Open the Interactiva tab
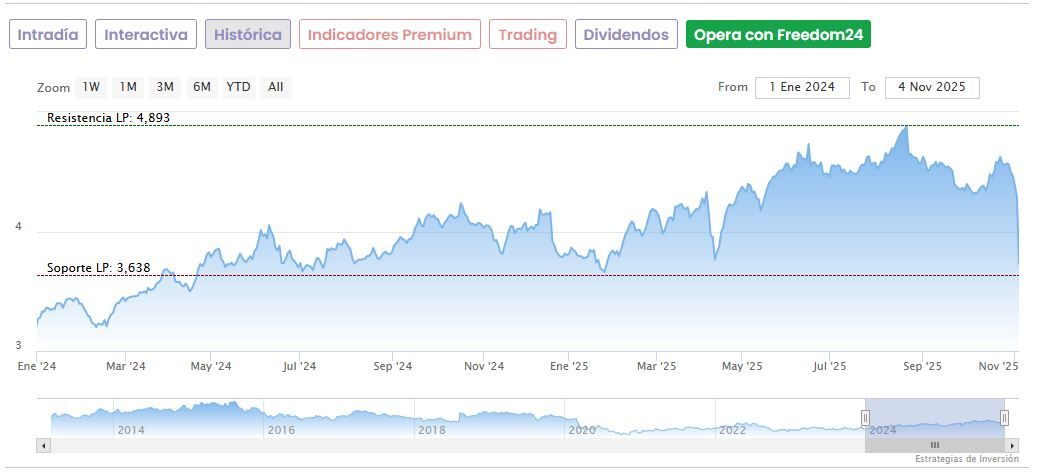This screenshot has height=475, width=1037. [x=146, y=35]
